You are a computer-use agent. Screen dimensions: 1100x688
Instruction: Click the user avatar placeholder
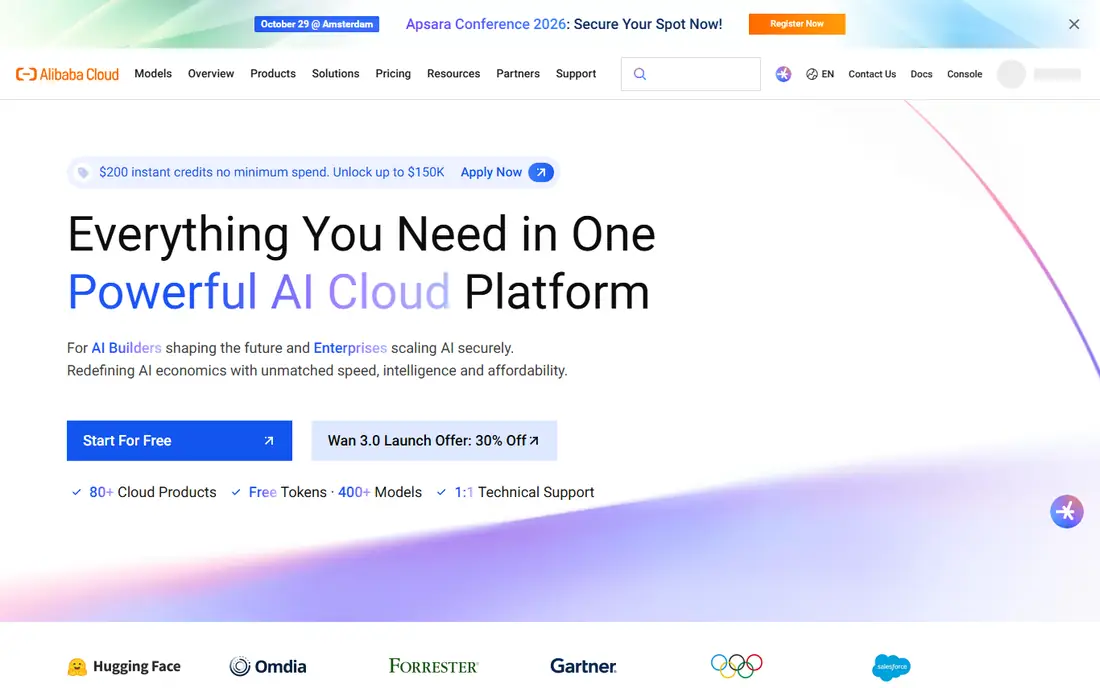[1011, 74]
